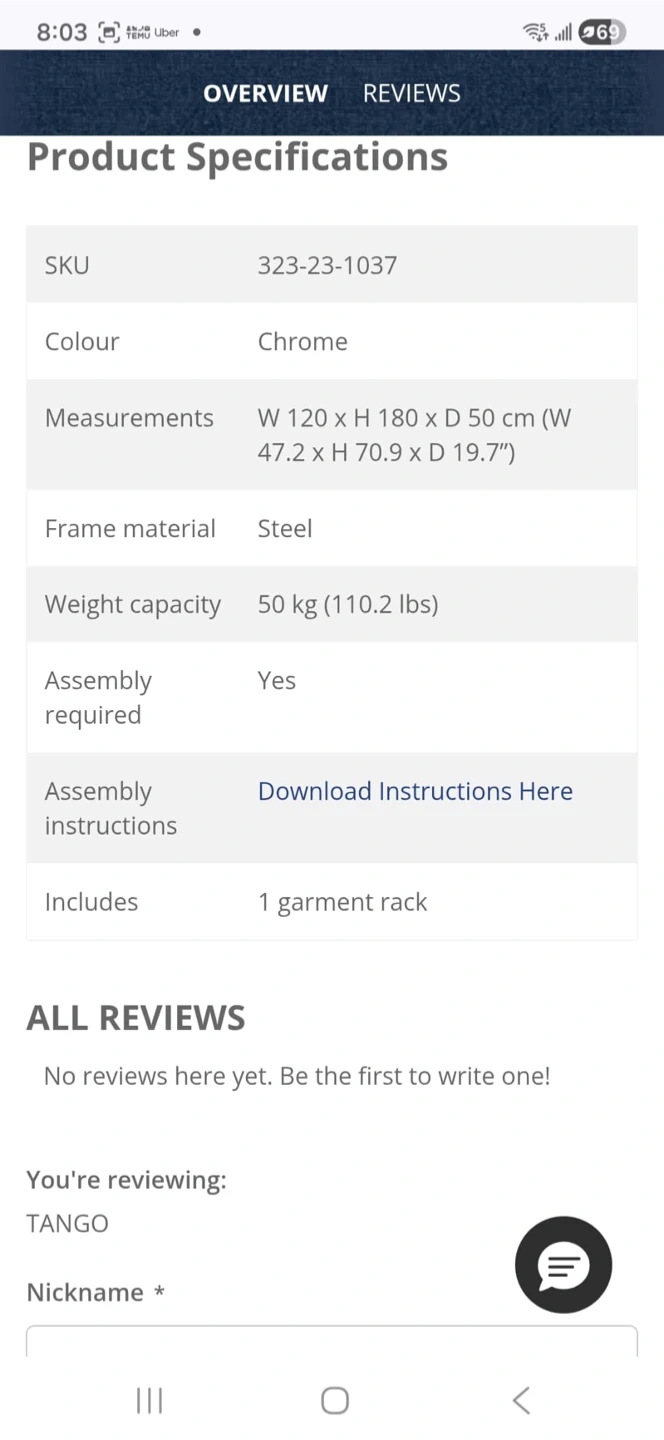Tap the Wi-Fi status icon
The height and width of the screenshot is (1440, 664).
tap(535, 32)
